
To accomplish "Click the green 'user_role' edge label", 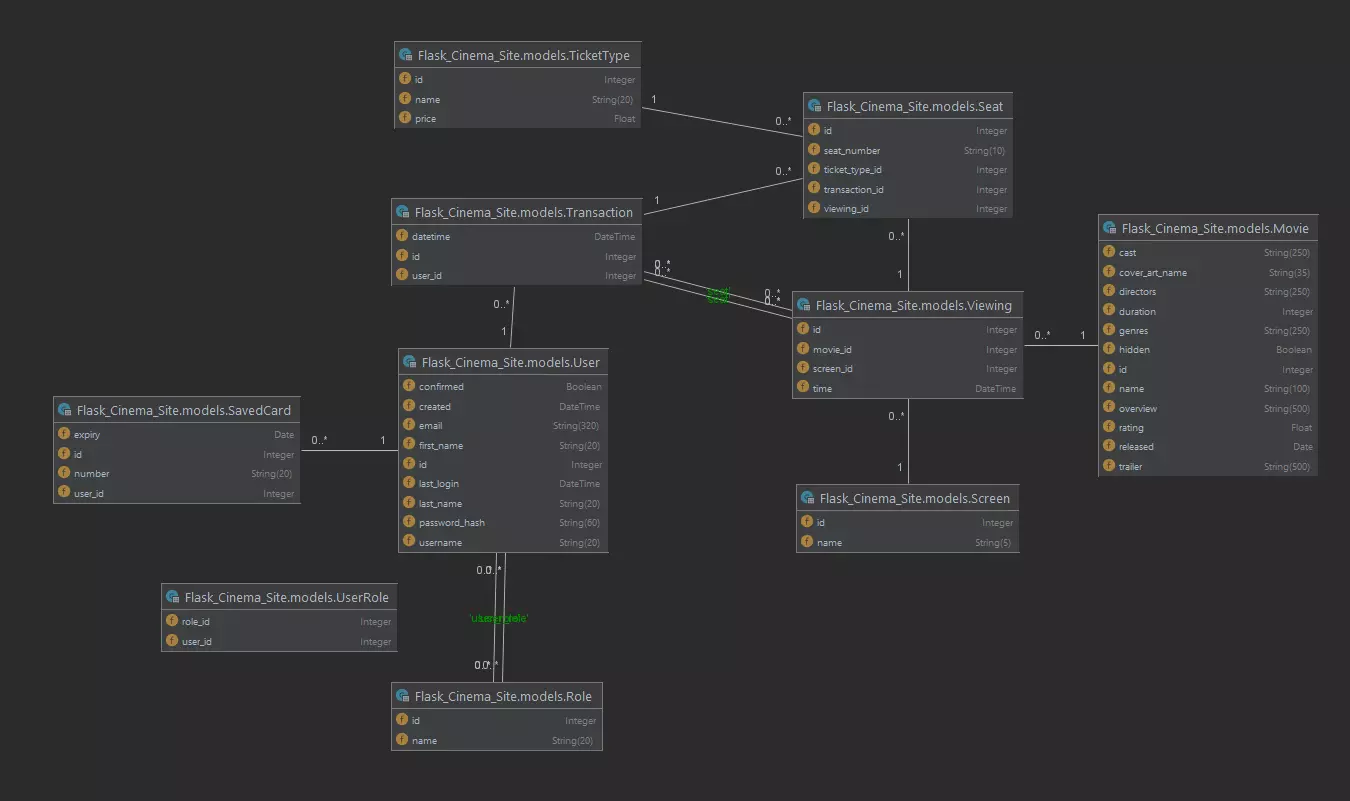I will coord(499,618).
